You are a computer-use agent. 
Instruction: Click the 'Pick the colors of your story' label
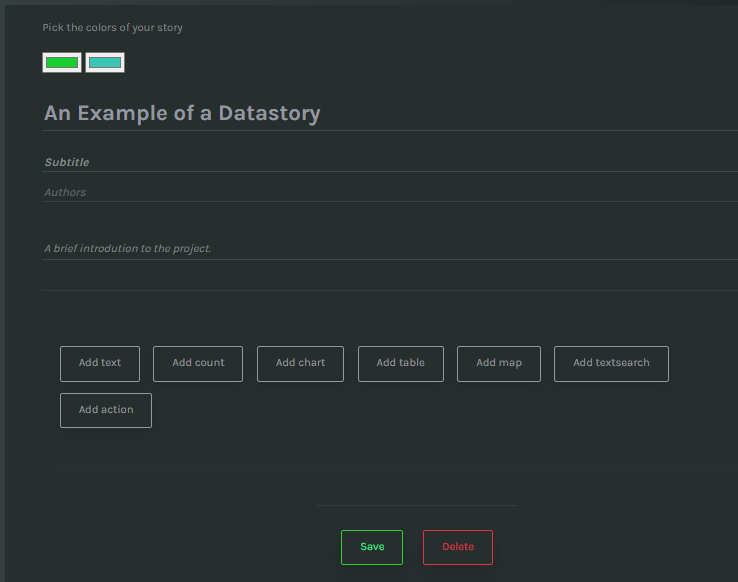113,28
